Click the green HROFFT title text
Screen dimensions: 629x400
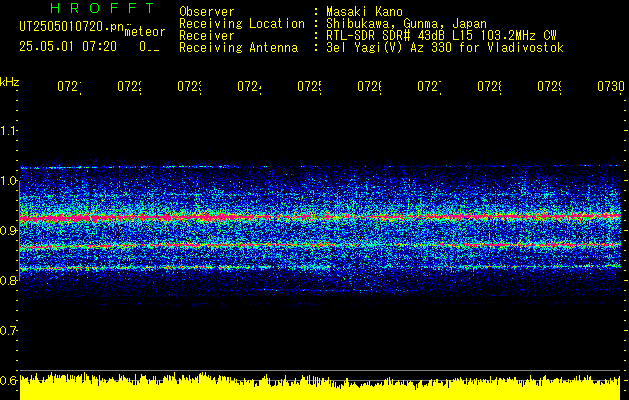[x=103, y=8]
